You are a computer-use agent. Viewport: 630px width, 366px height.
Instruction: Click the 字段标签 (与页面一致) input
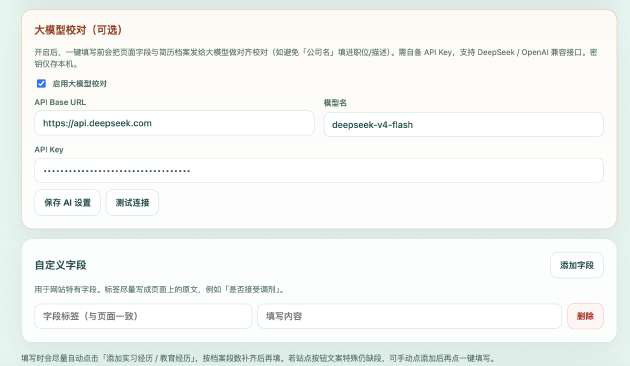click(x=143, y=316)
